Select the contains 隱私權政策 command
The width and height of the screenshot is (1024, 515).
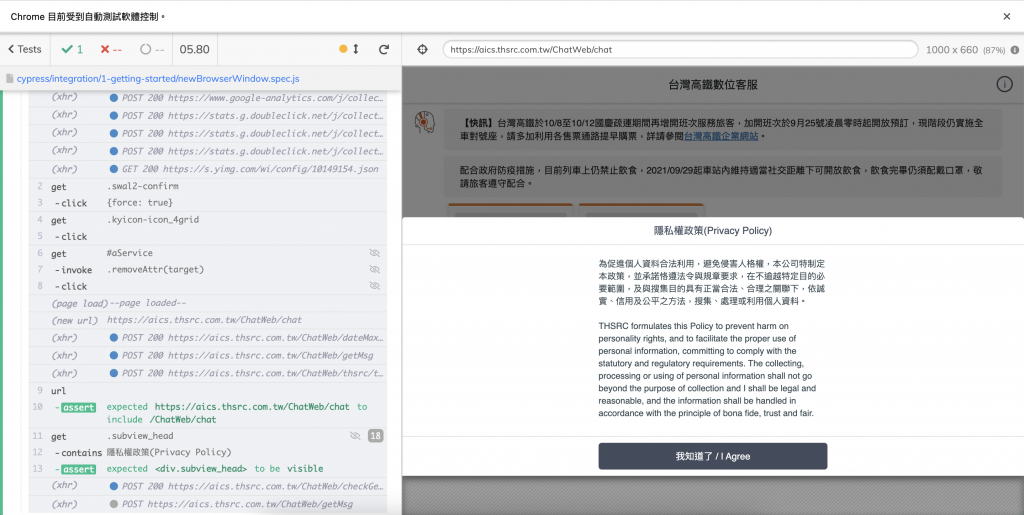[x=208, y=452]
